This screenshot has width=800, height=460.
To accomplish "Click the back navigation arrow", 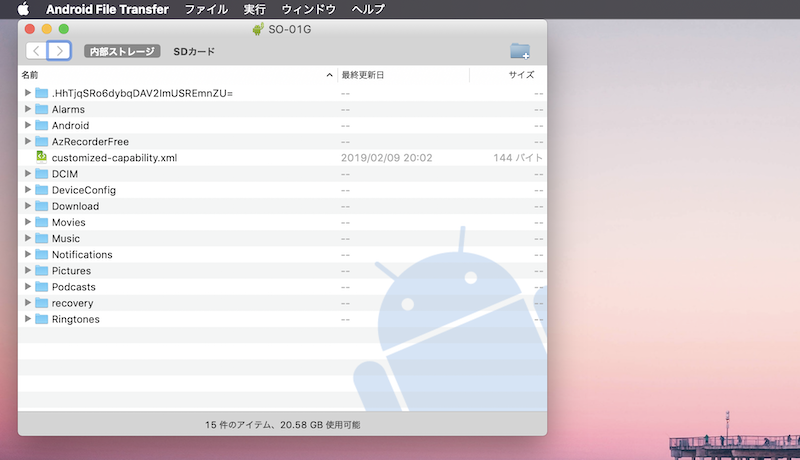I will pyautogui.click(x=36, y=51).
